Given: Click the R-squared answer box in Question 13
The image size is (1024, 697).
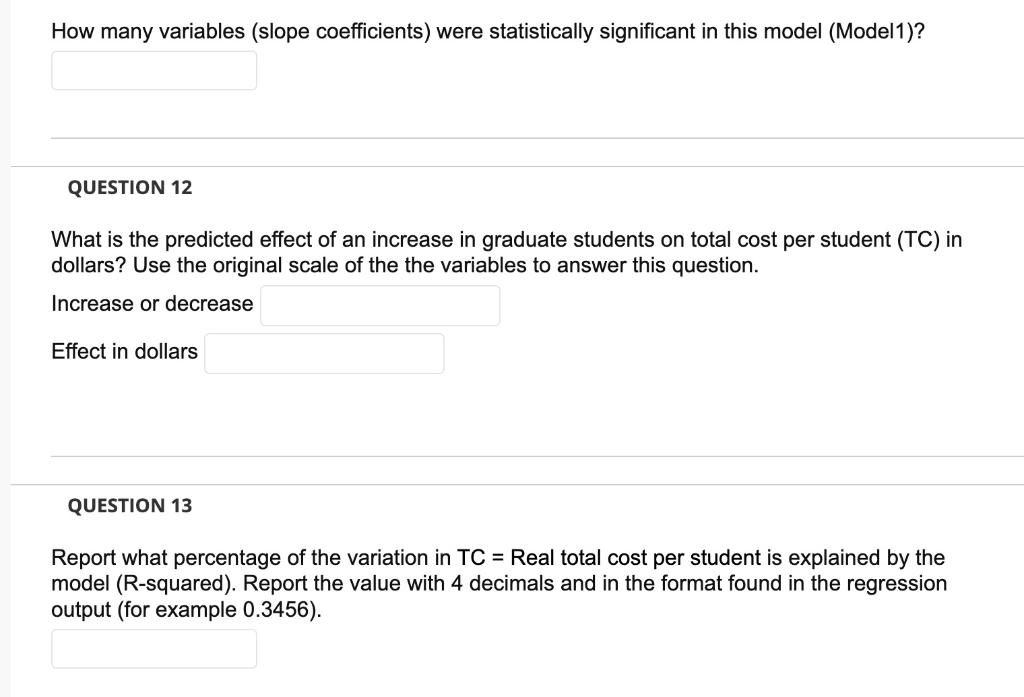Looking at the screenshot, I should coord(154,648).
